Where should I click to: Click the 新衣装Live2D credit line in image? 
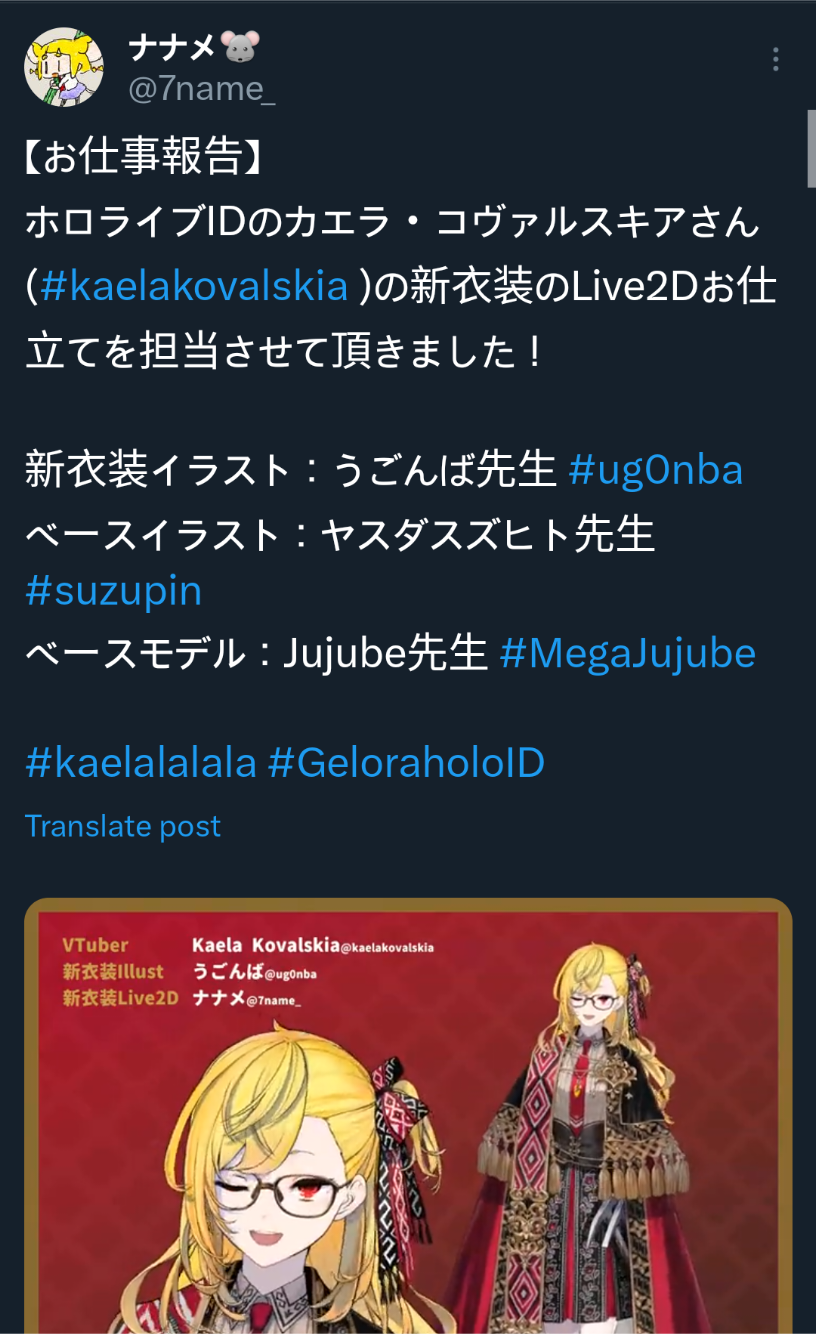[x=182, y=998]
